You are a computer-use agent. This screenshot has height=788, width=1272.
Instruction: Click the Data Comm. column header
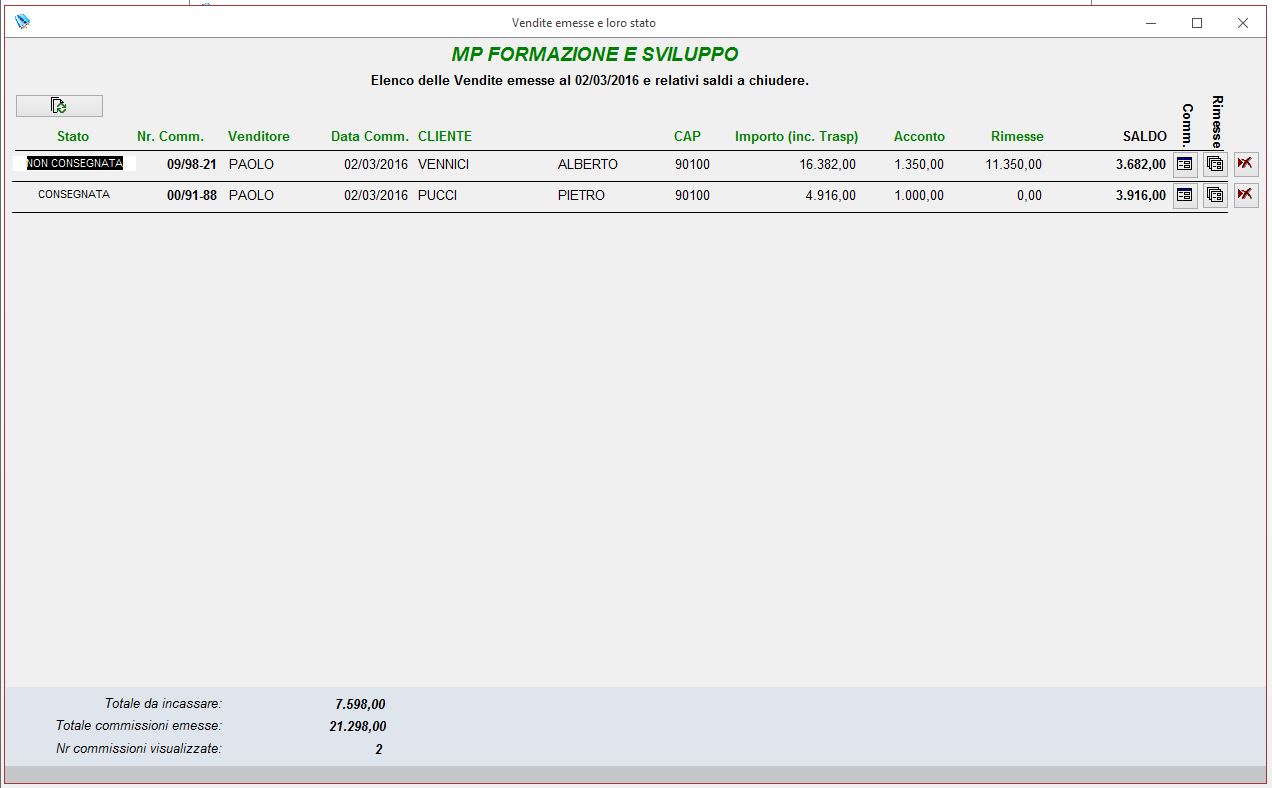370,136
